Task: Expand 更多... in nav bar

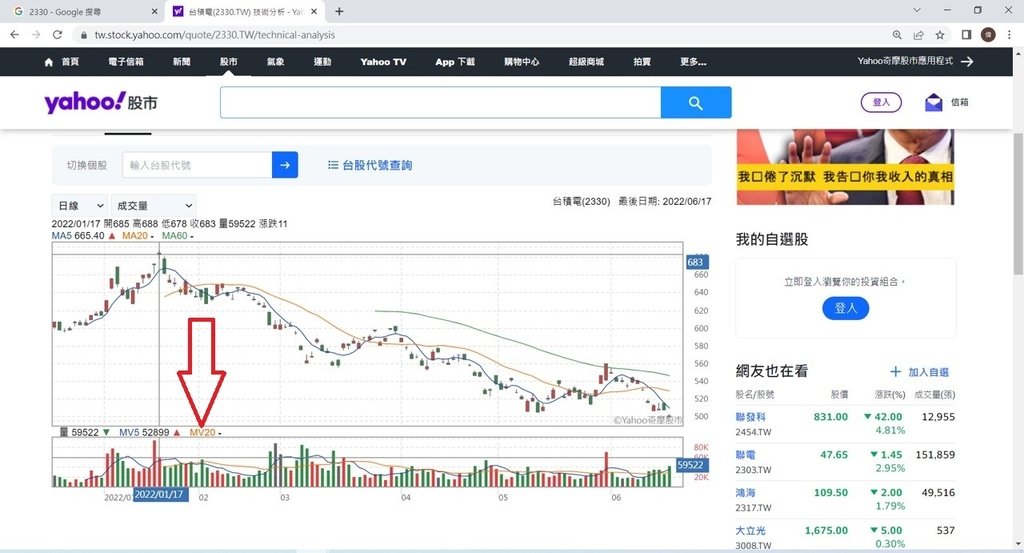Action: pyautogui.click(x=693, y=62)
